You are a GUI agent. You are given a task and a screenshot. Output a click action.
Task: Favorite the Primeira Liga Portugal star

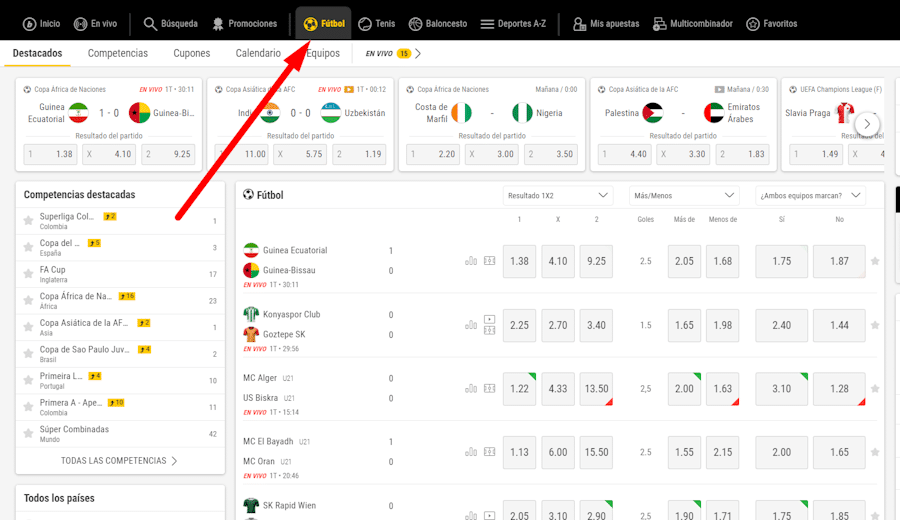(28, 380)
